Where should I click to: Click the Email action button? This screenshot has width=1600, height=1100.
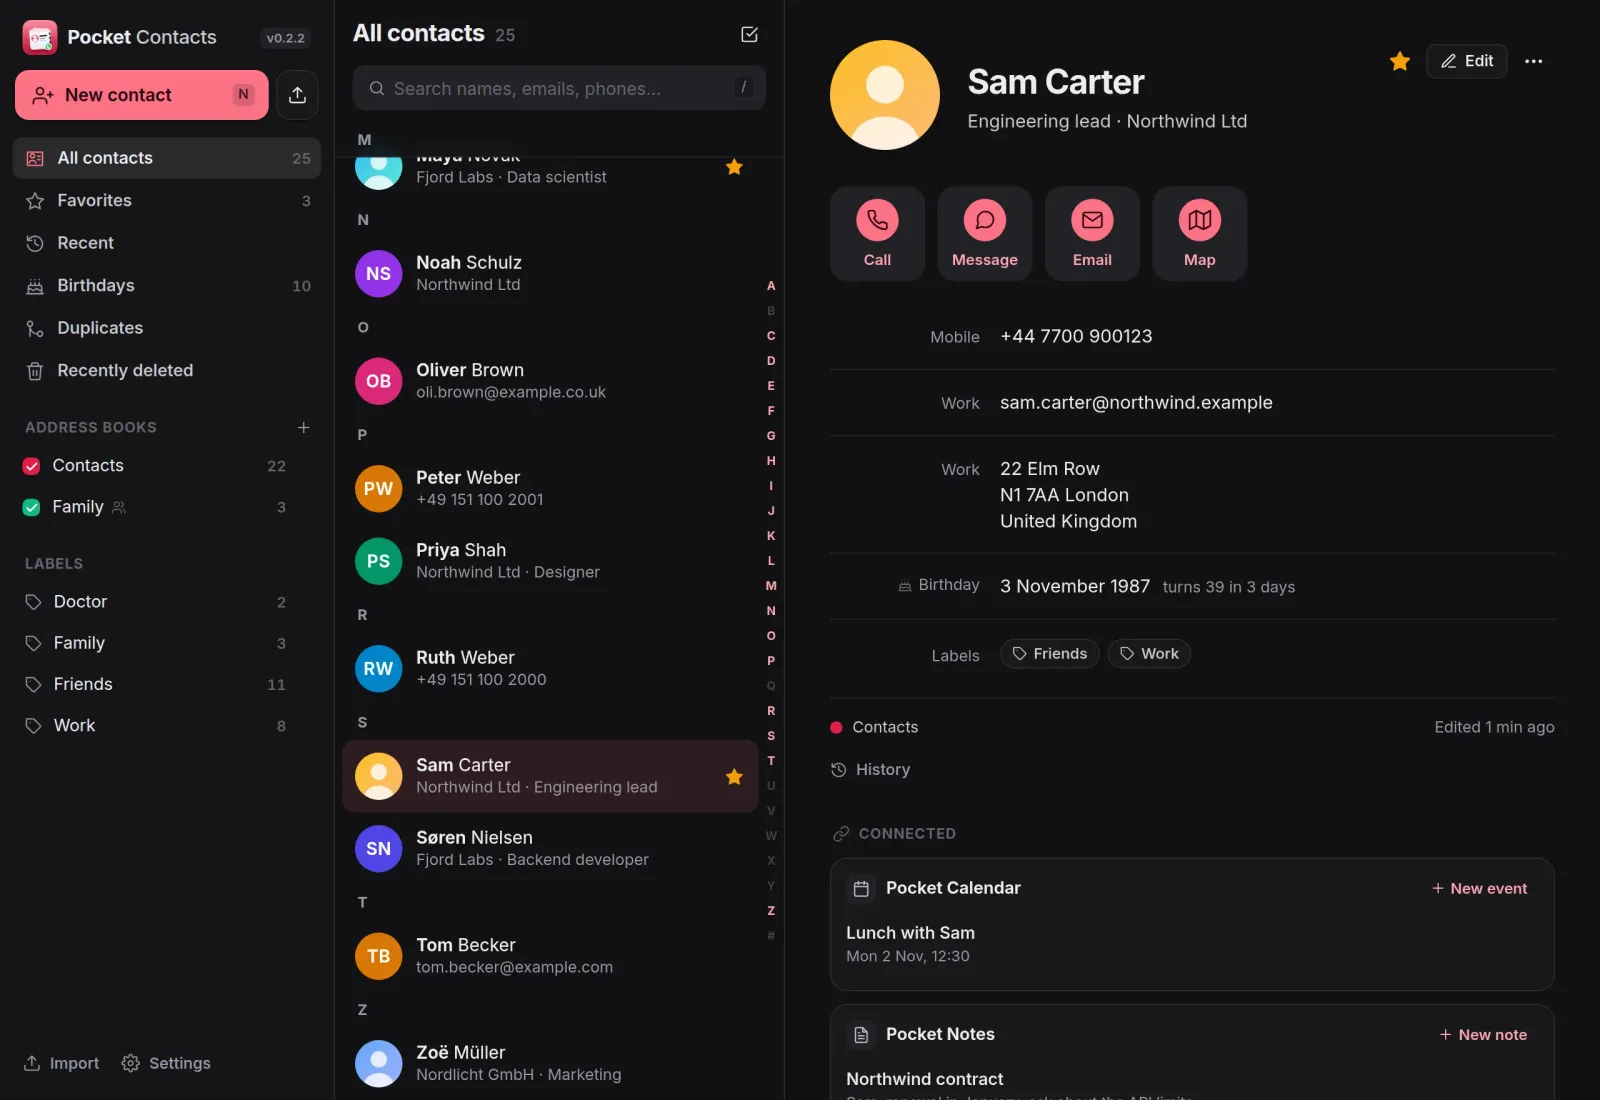click(1092, 233)
